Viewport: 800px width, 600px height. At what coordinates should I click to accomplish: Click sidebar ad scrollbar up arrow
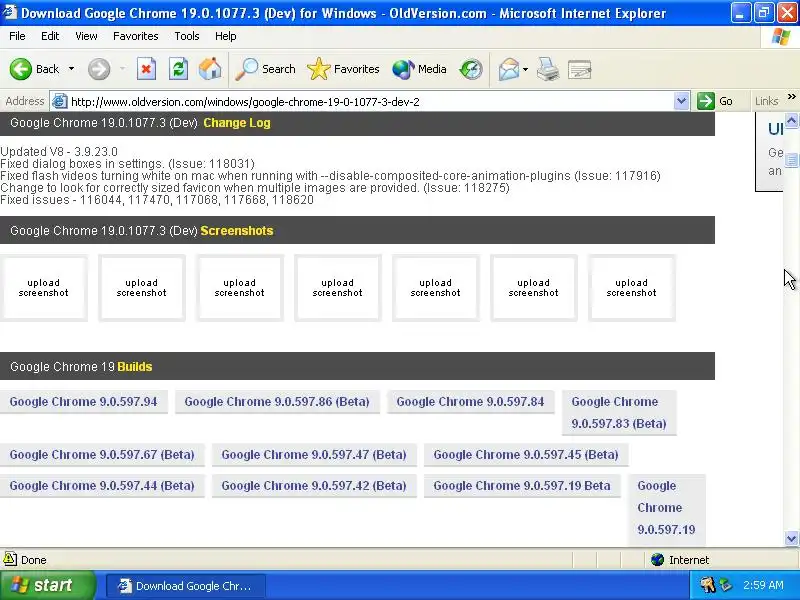[x=791, y=120]
